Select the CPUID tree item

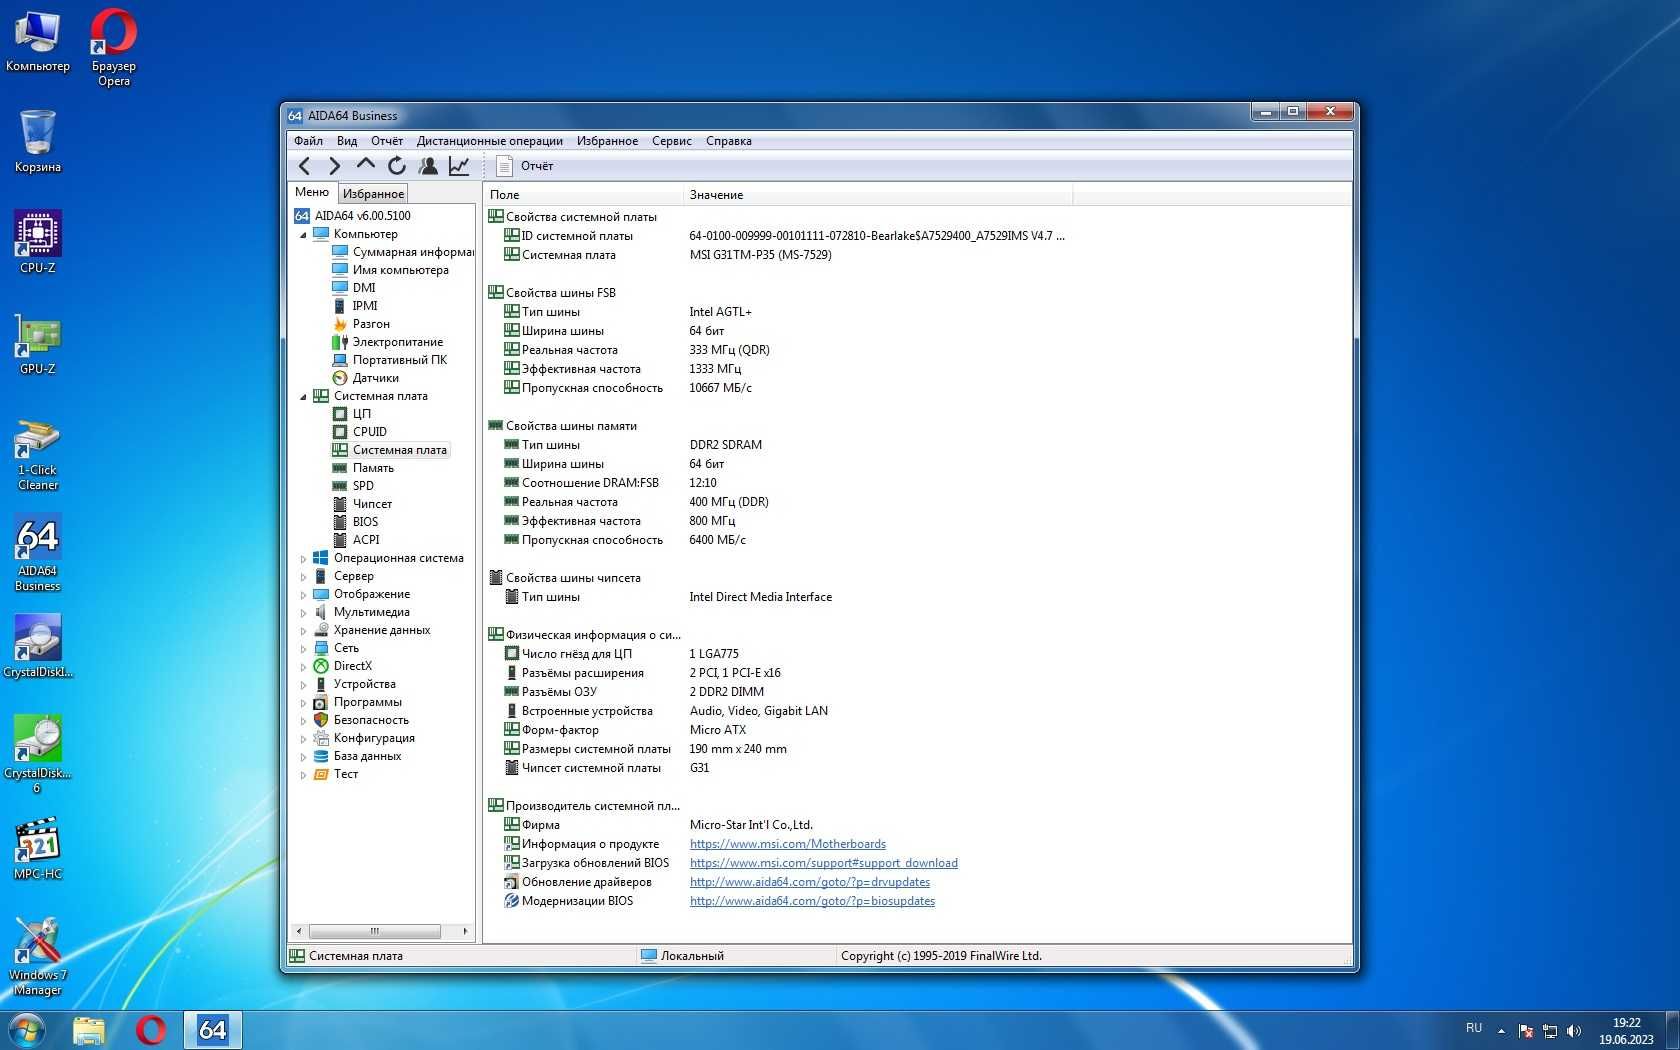pos(369,432)
